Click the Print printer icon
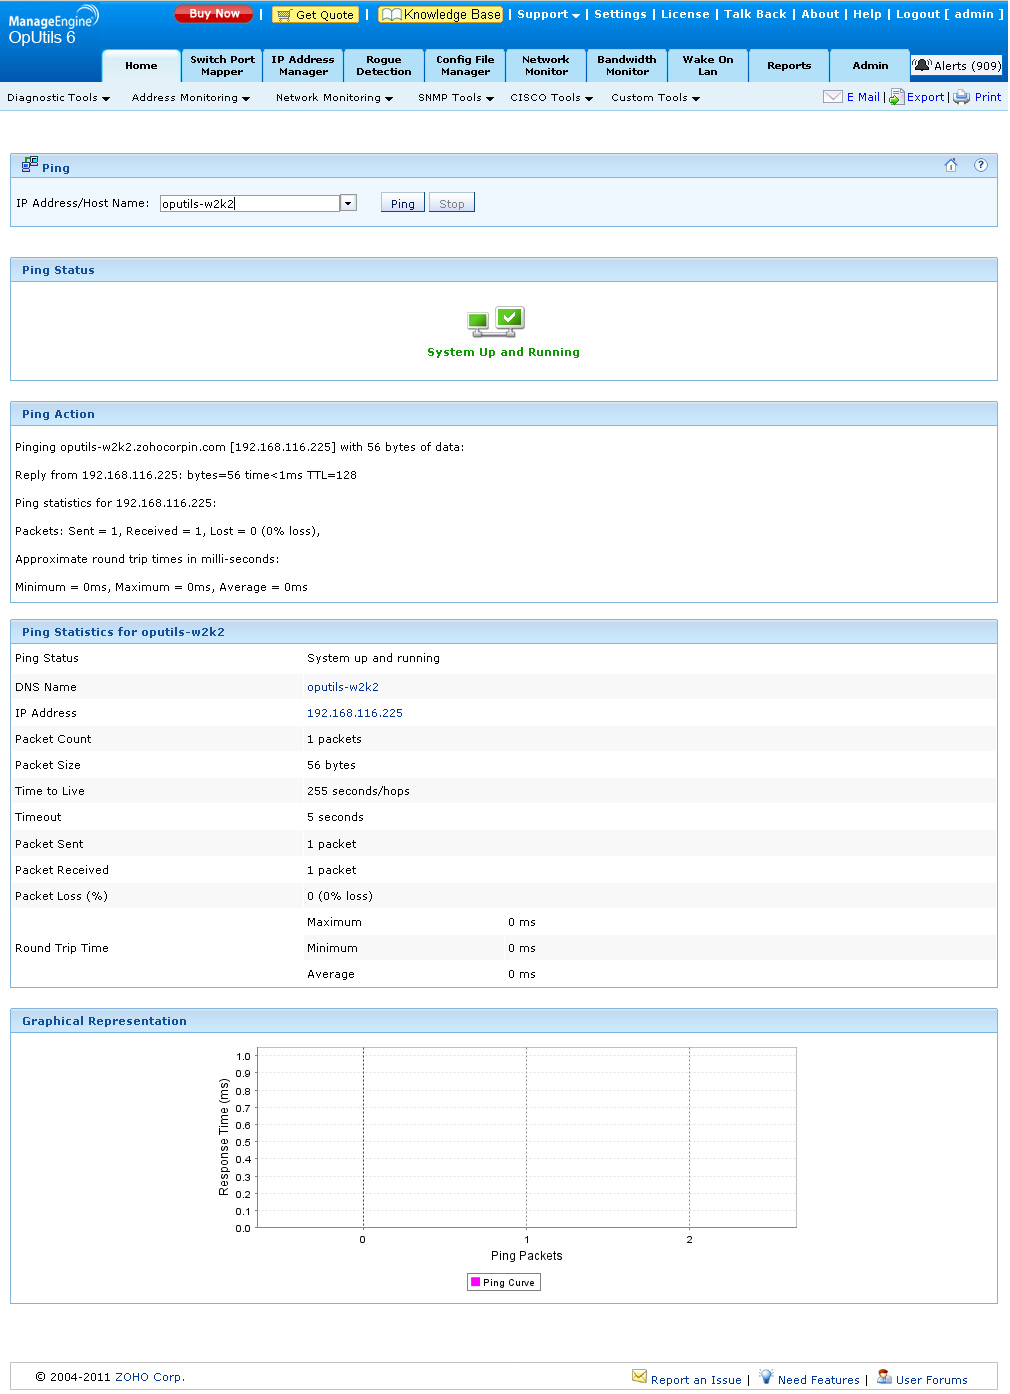This screenshot has width=1010, height=1394. click(x=961, y=97)
